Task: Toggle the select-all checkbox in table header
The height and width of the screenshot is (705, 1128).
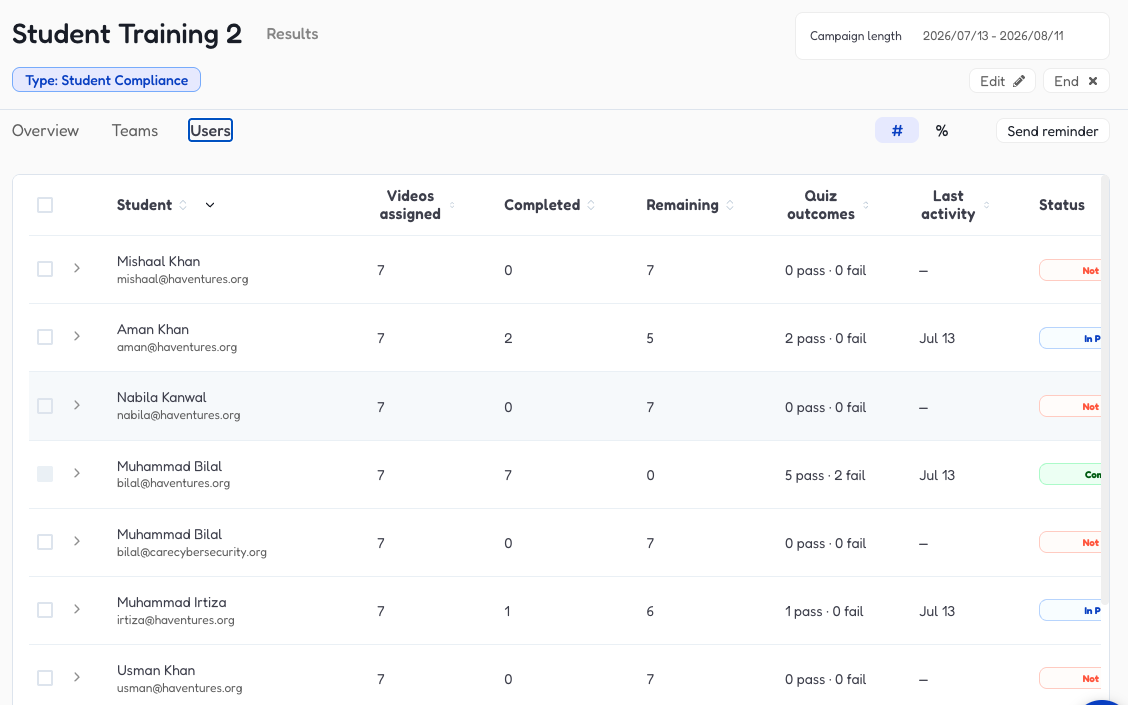Action: pos(45,205)
